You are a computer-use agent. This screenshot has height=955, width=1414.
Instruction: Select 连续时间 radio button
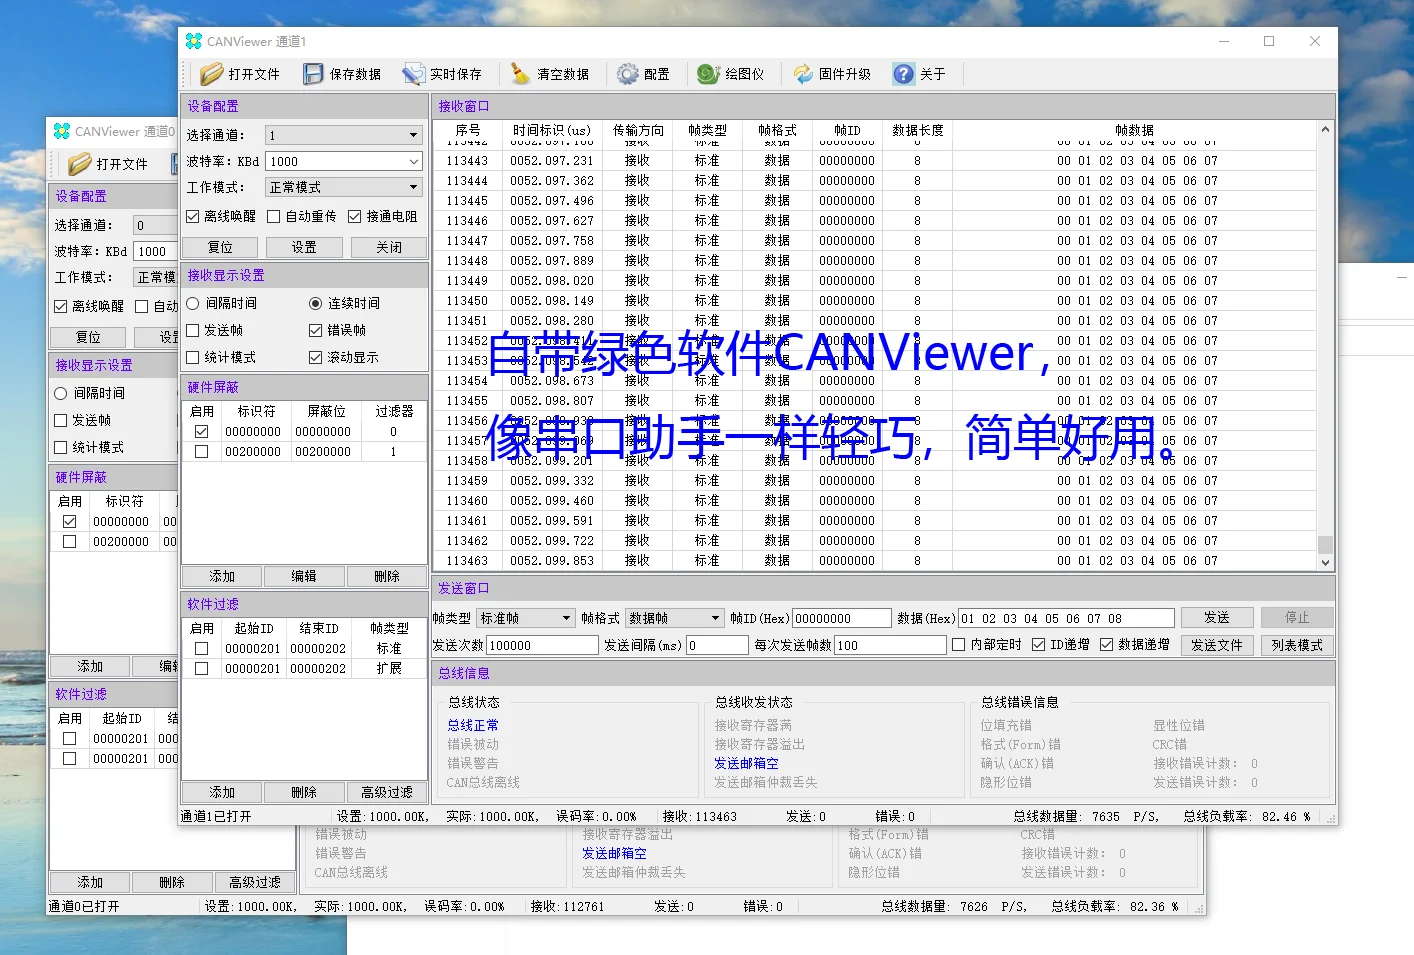click(x=316, y=303)
